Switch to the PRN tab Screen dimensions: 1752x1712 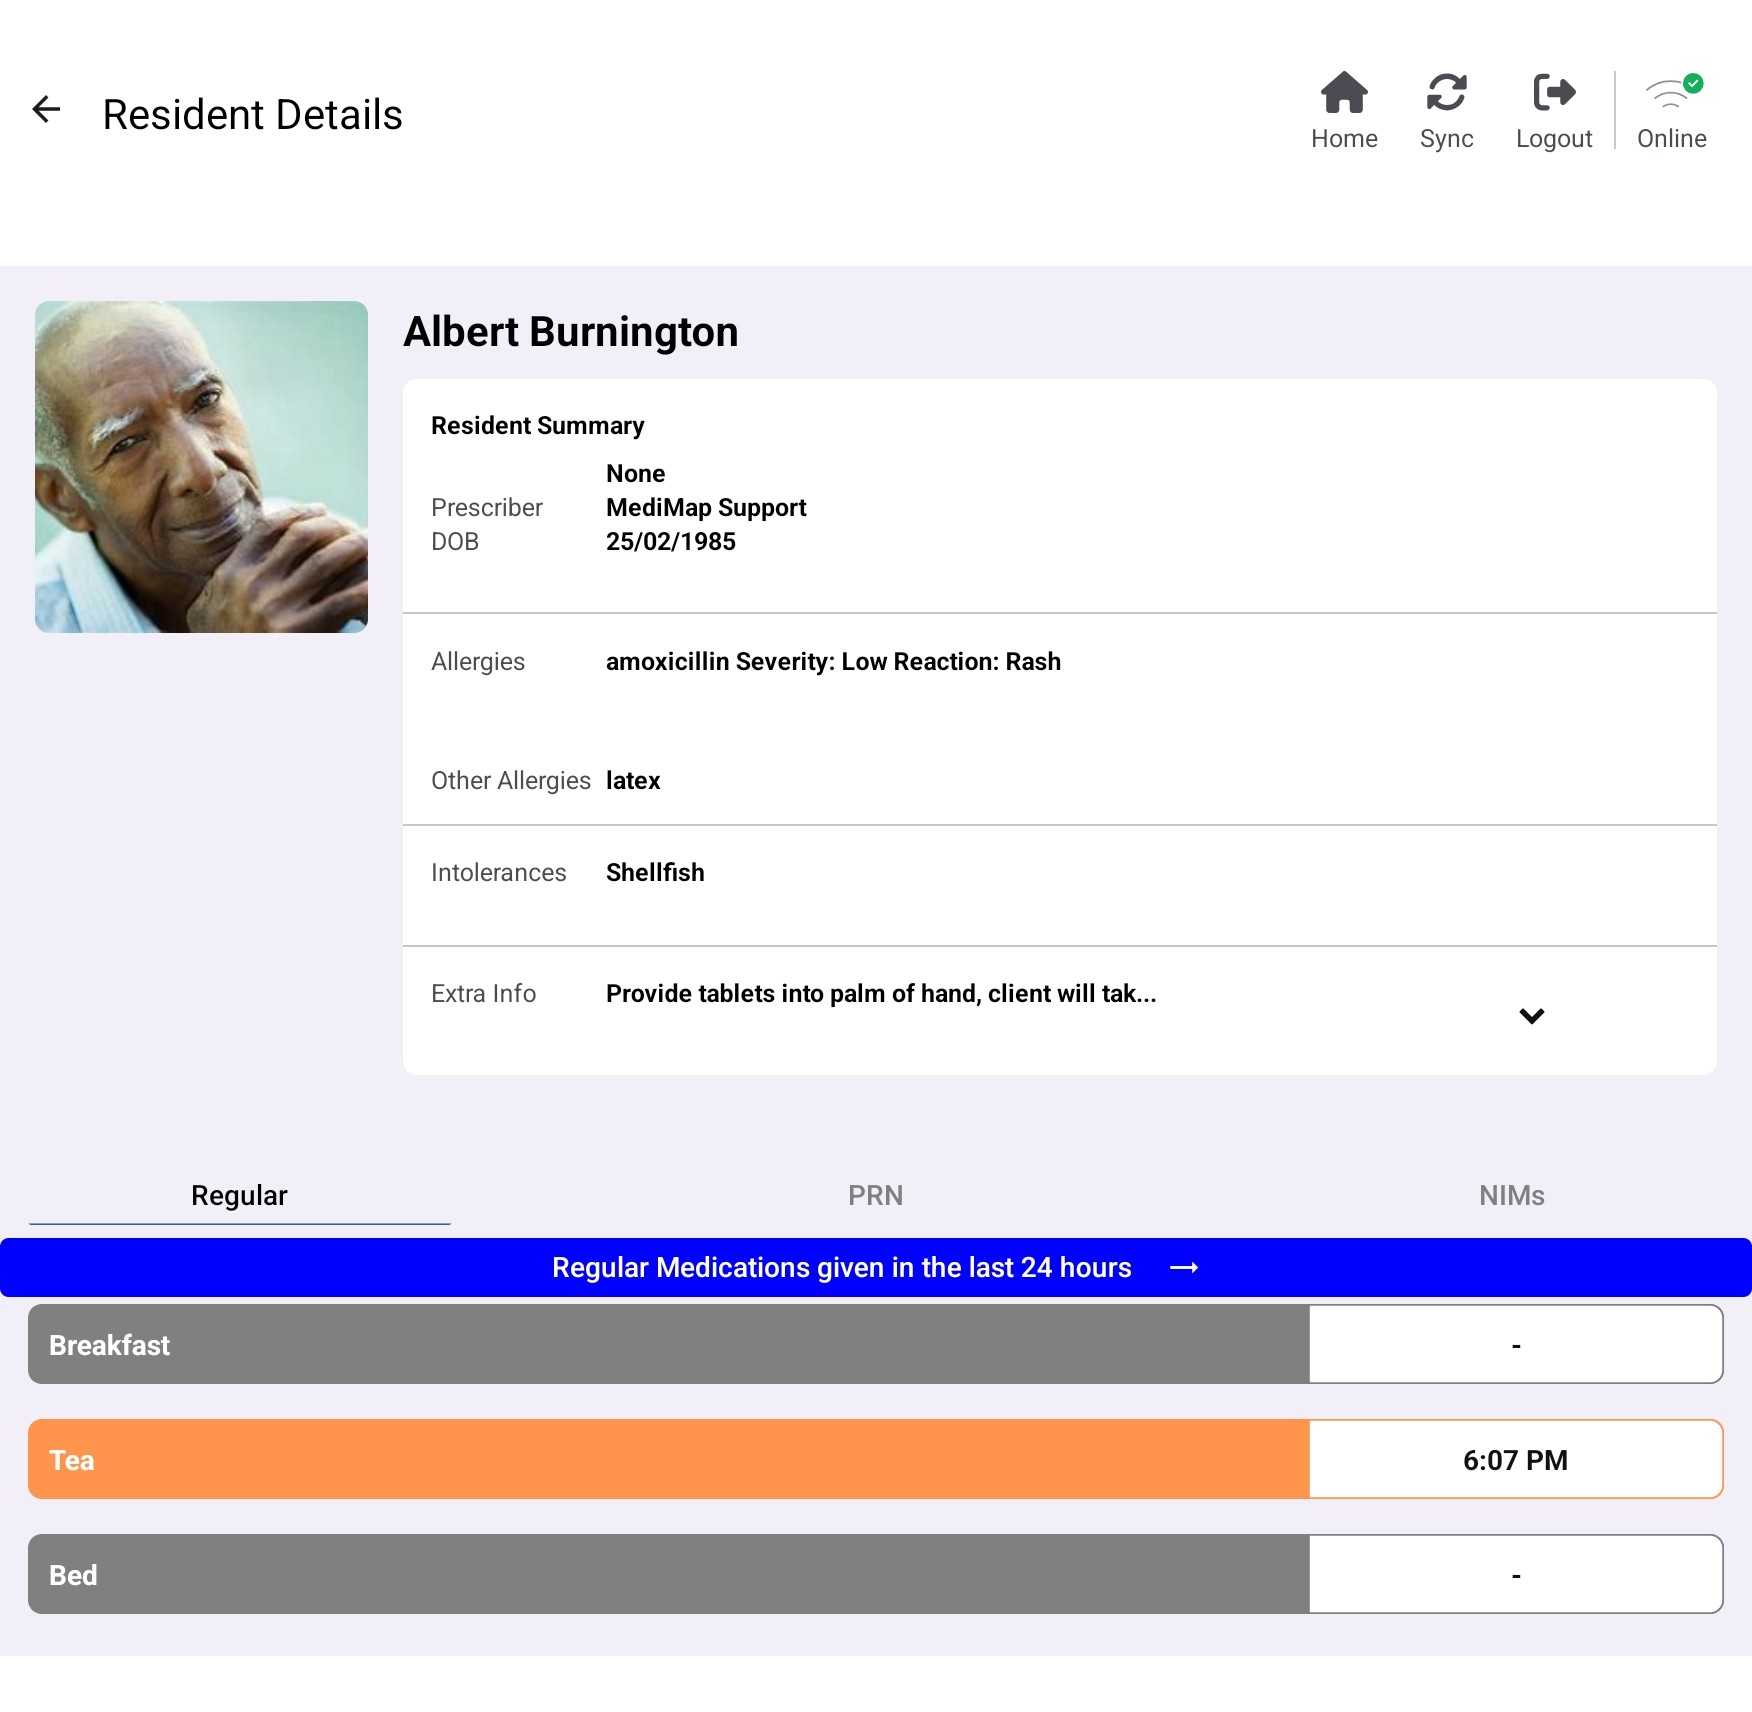pos(875,1195)
